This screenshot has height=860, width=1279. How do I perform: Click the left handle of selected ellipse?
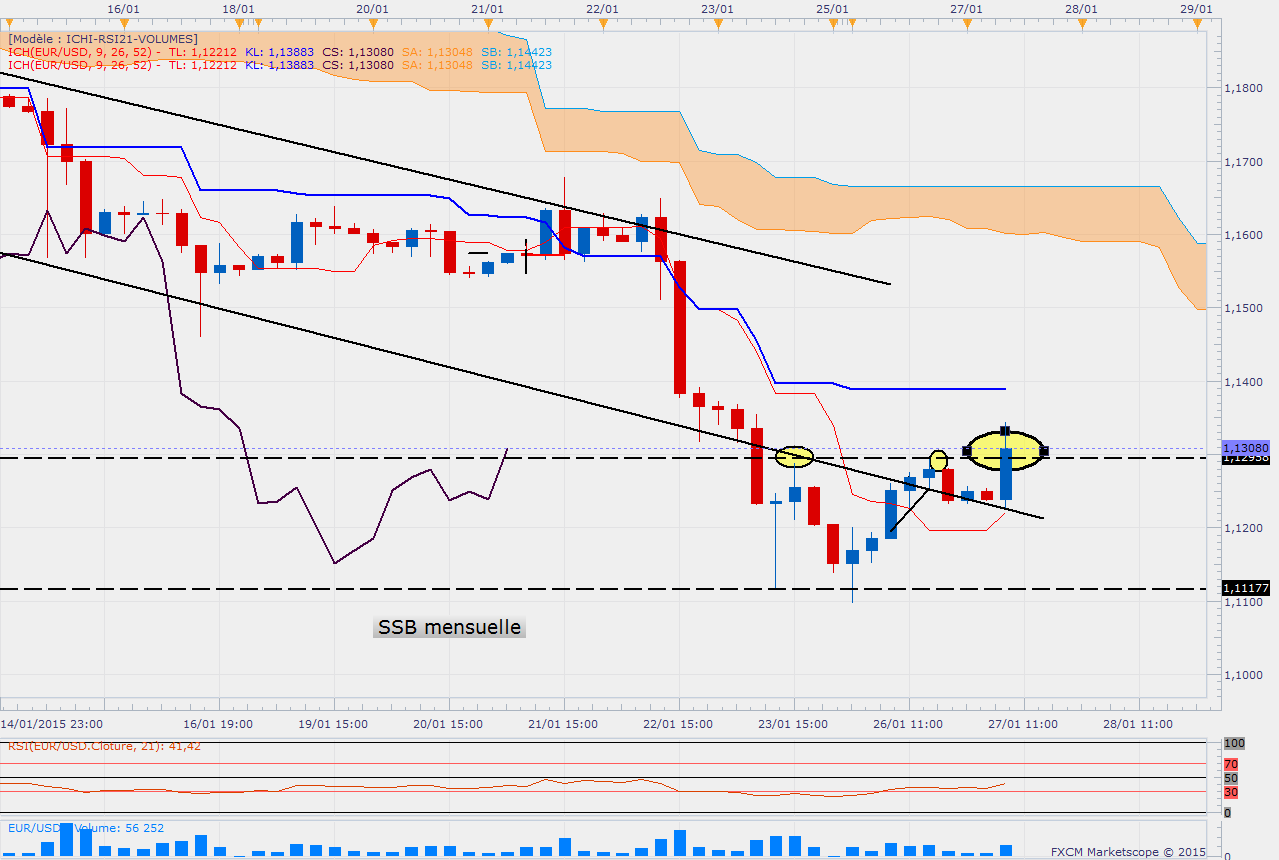tap(967, 451)
